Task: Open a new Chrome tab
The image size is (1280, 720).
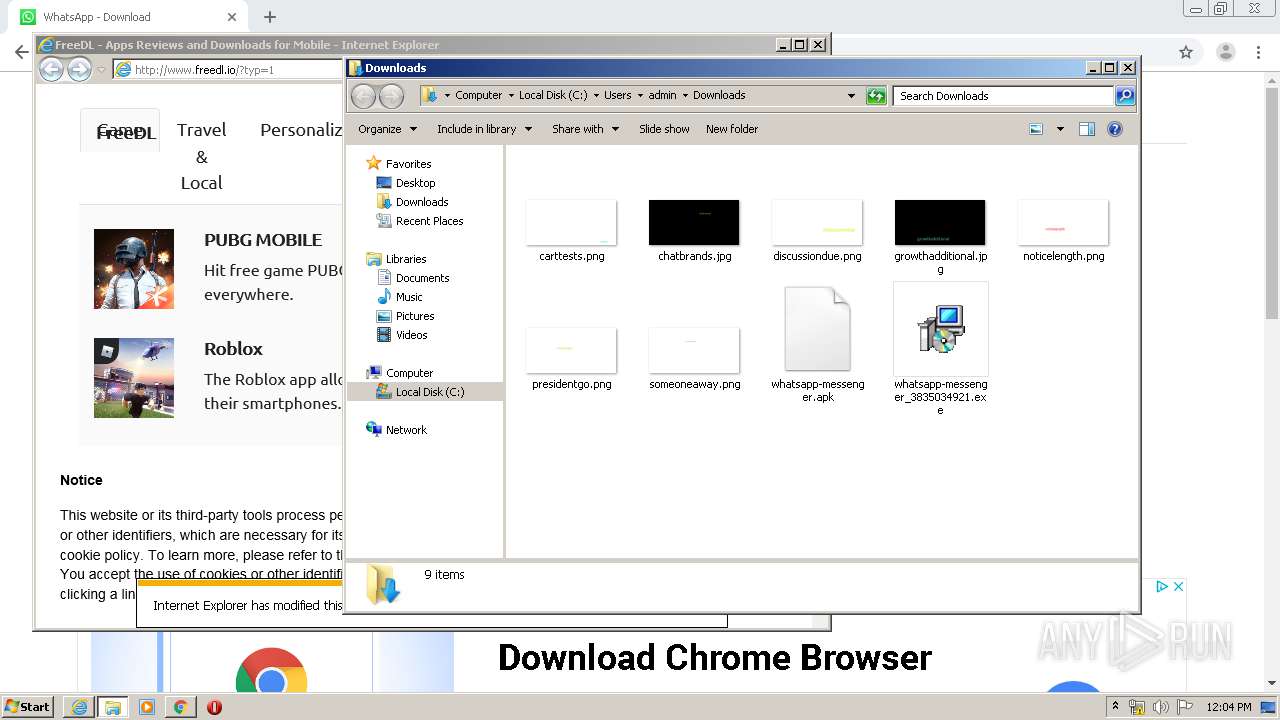Action: [x=270, y=17]
